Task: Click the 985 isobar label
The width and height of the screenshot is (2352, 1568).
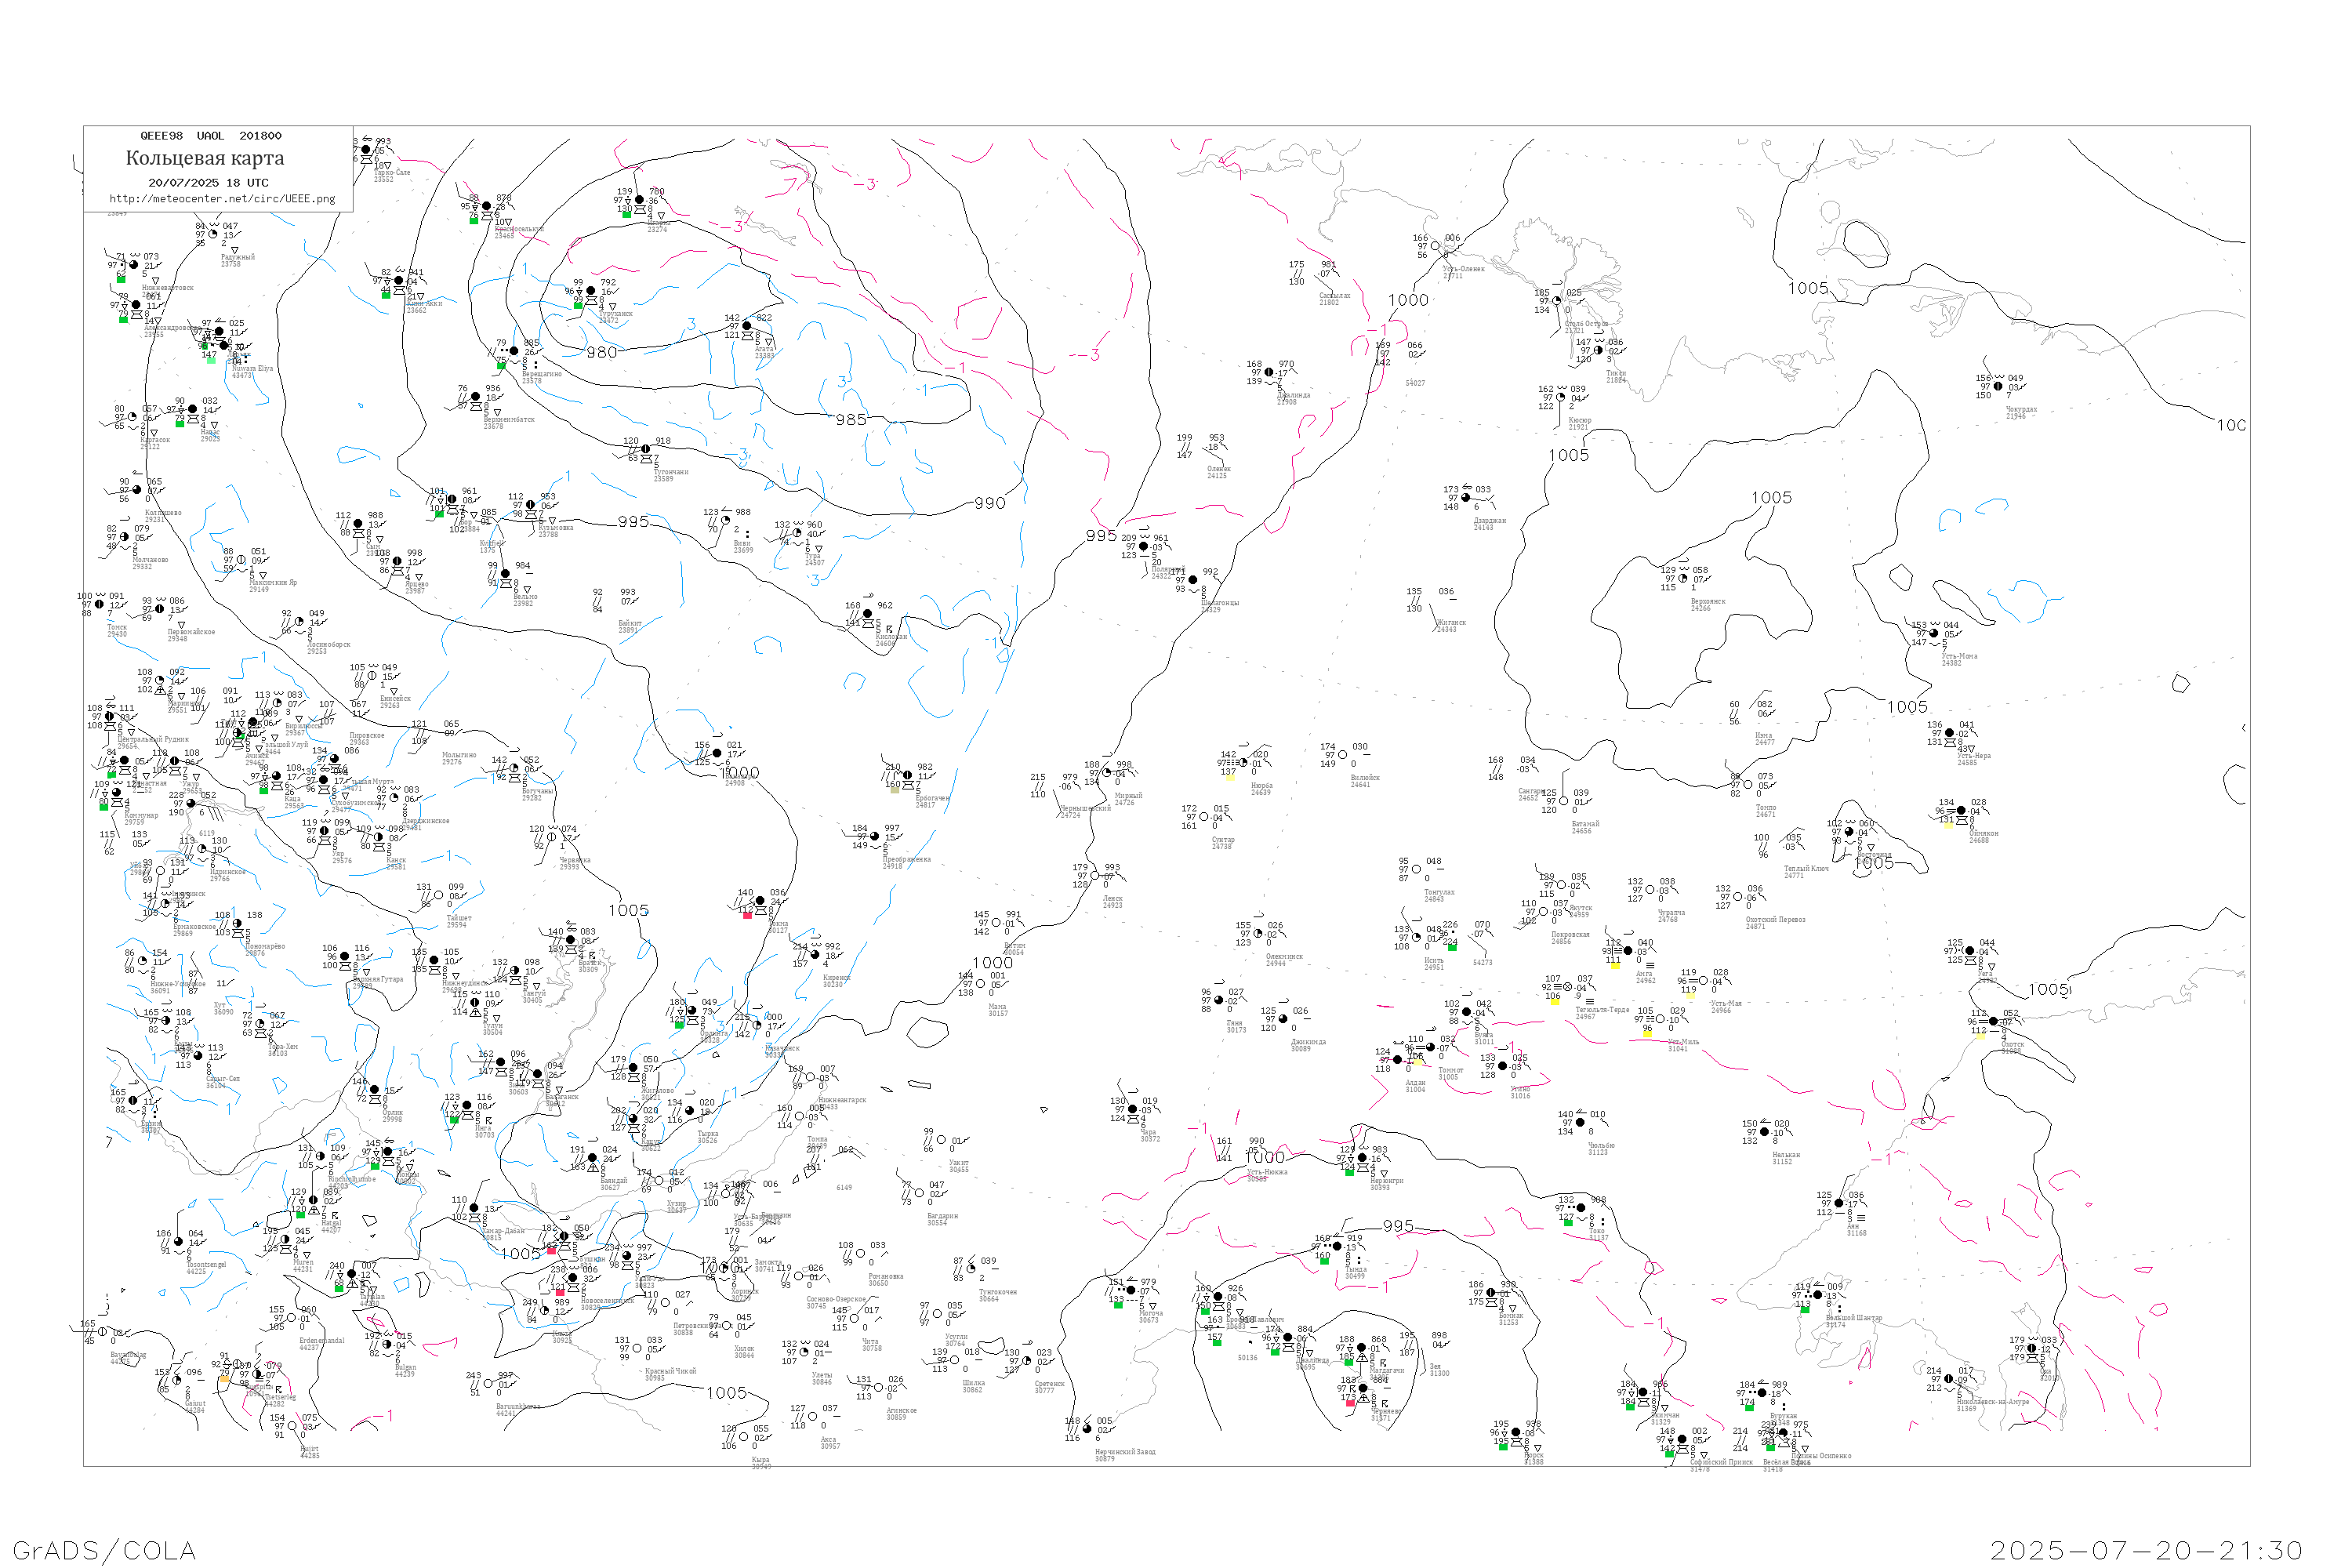Action: [851, 420]
